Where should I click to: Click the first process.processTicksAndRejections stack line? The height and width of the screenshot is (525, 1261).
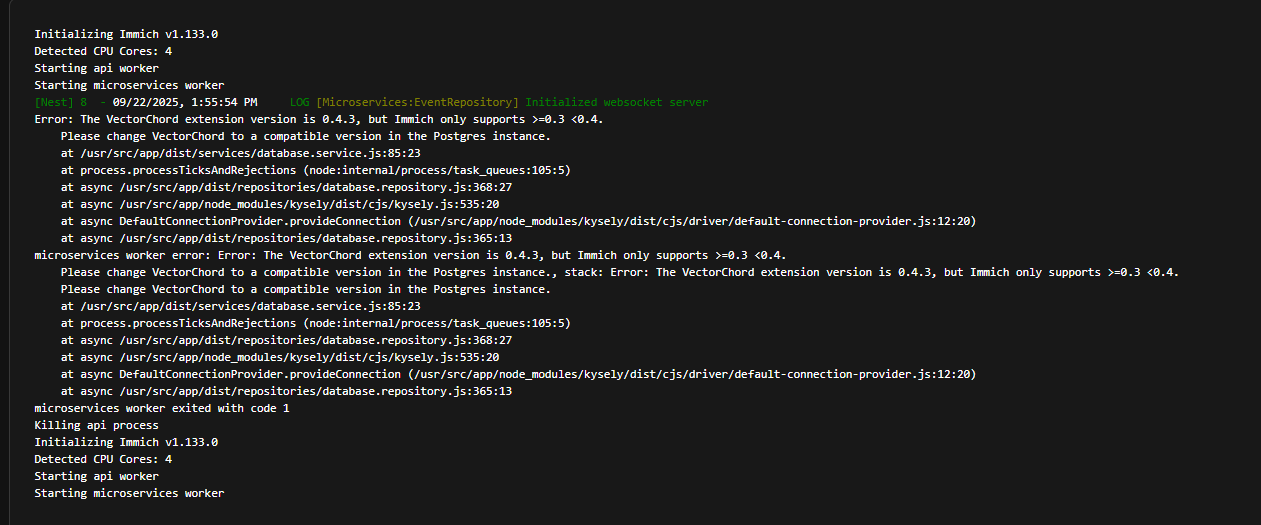click(315, 170)
